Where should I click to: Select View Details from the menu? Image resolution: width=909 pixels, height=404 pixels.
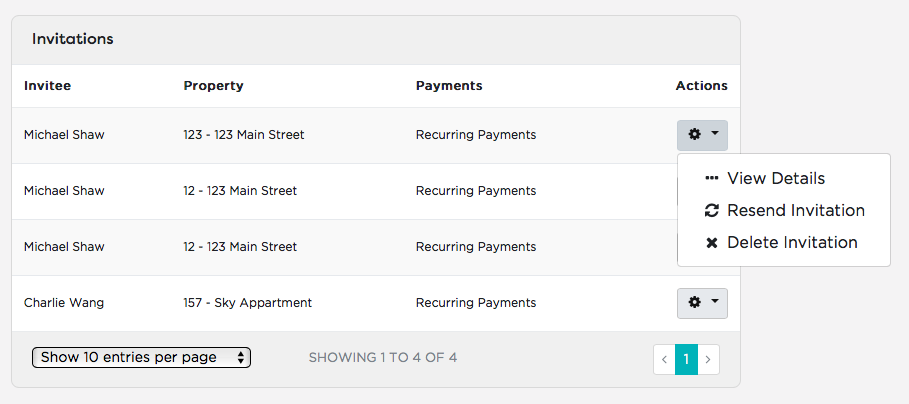[776, 179]
